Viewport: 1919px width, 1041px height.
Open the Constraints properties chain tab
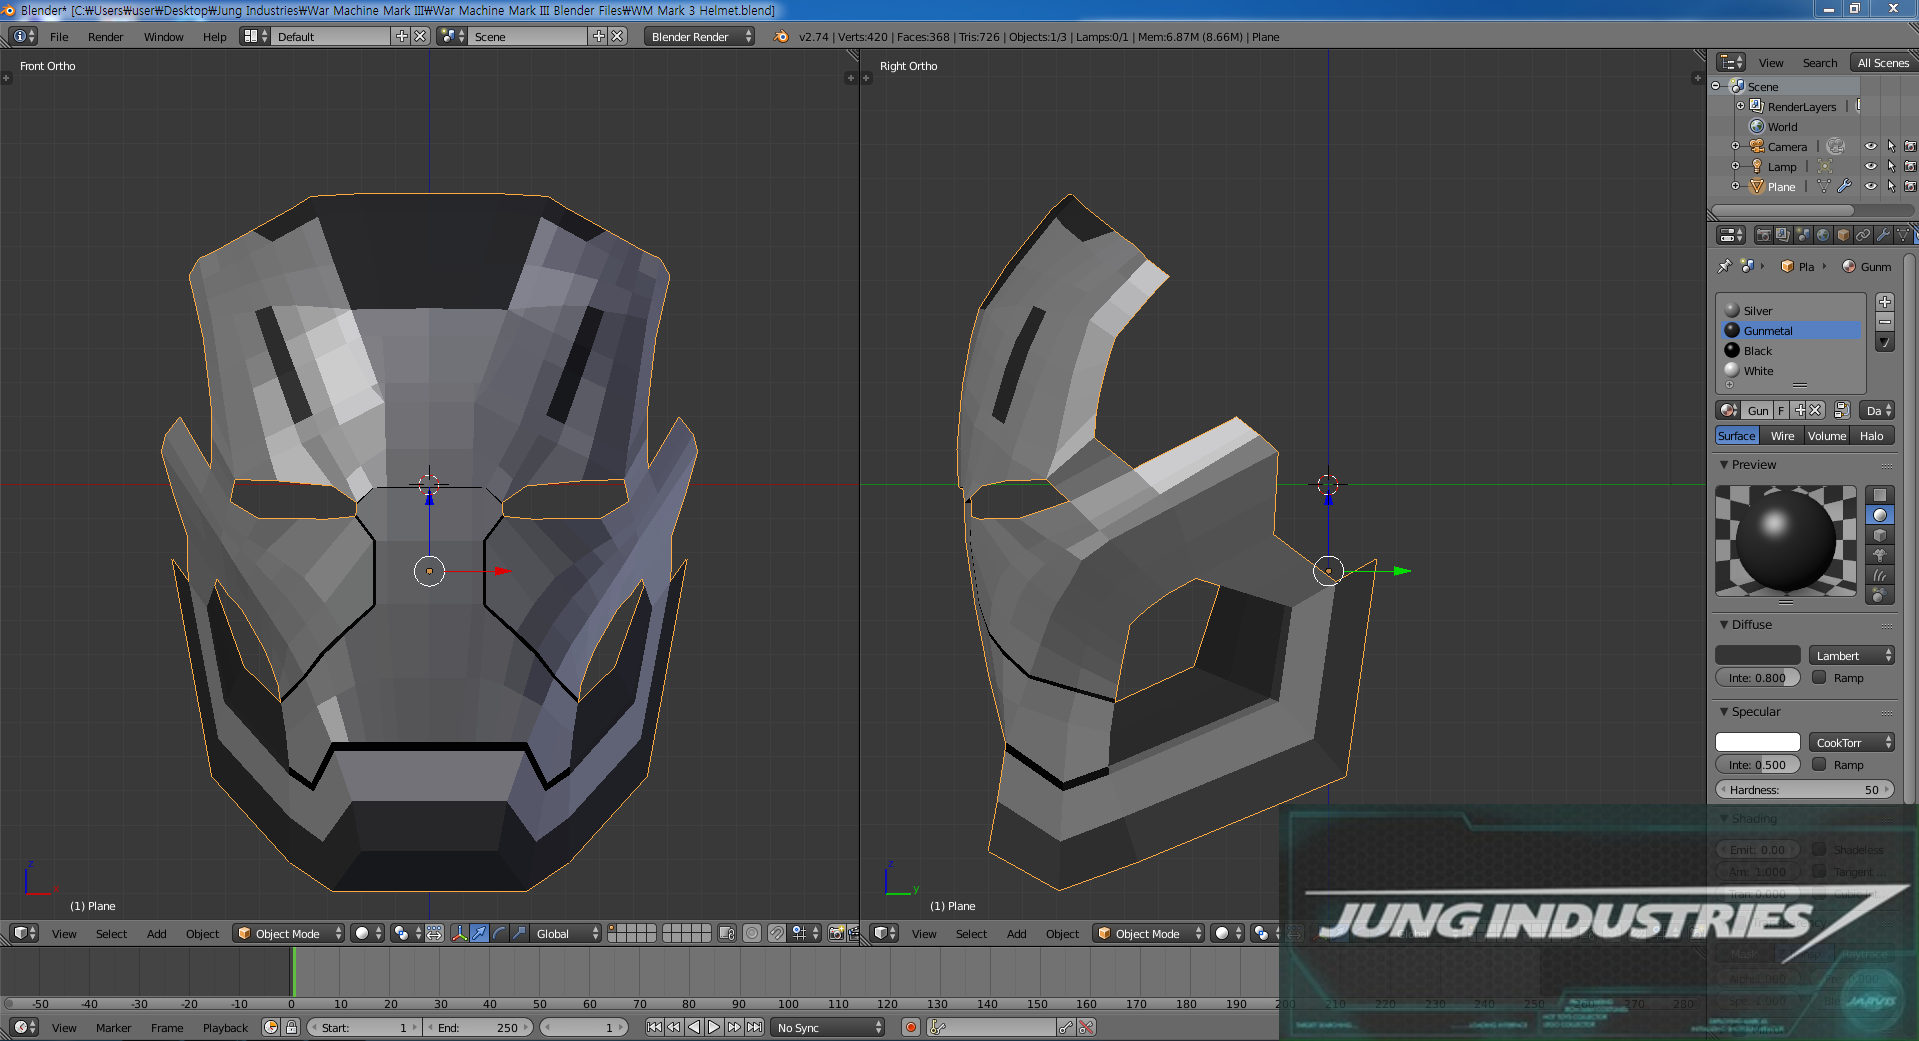point(1863,235)
